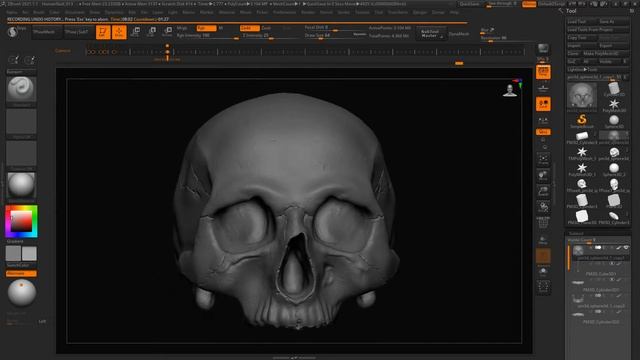The image size is (640, 360).
Task: Click the Load Tool button
Action: click(582, 22)
